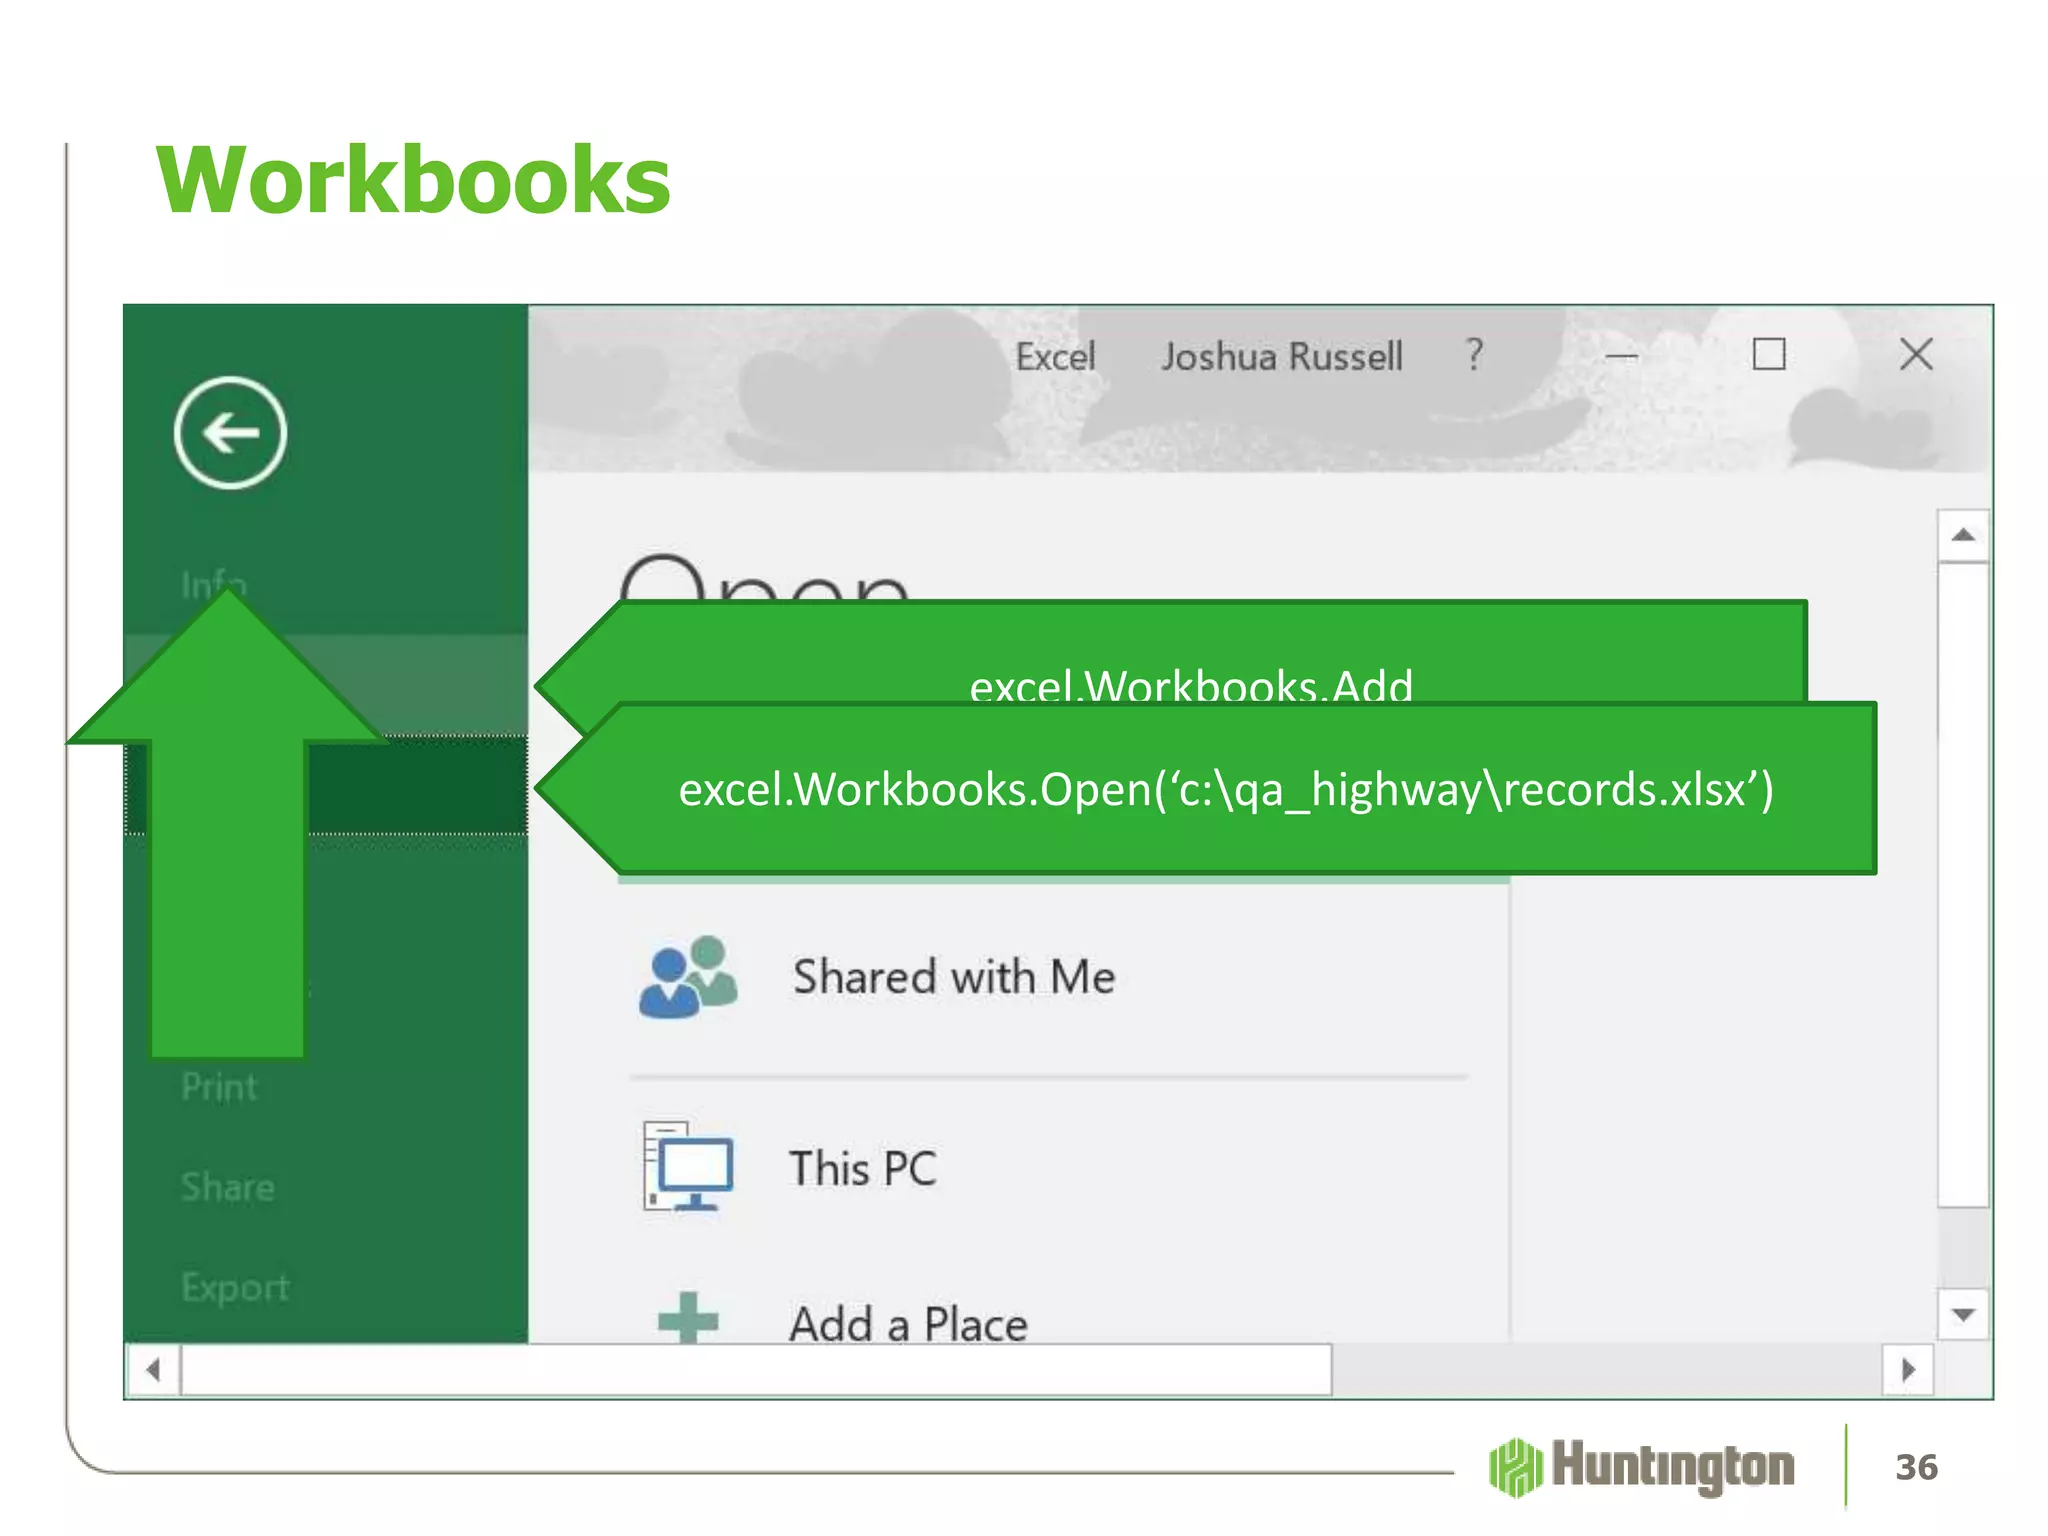Click the vertical scrollbar down arrow
The width and height of the screenshot is (2048, 1536).
coord(1963,1315)
